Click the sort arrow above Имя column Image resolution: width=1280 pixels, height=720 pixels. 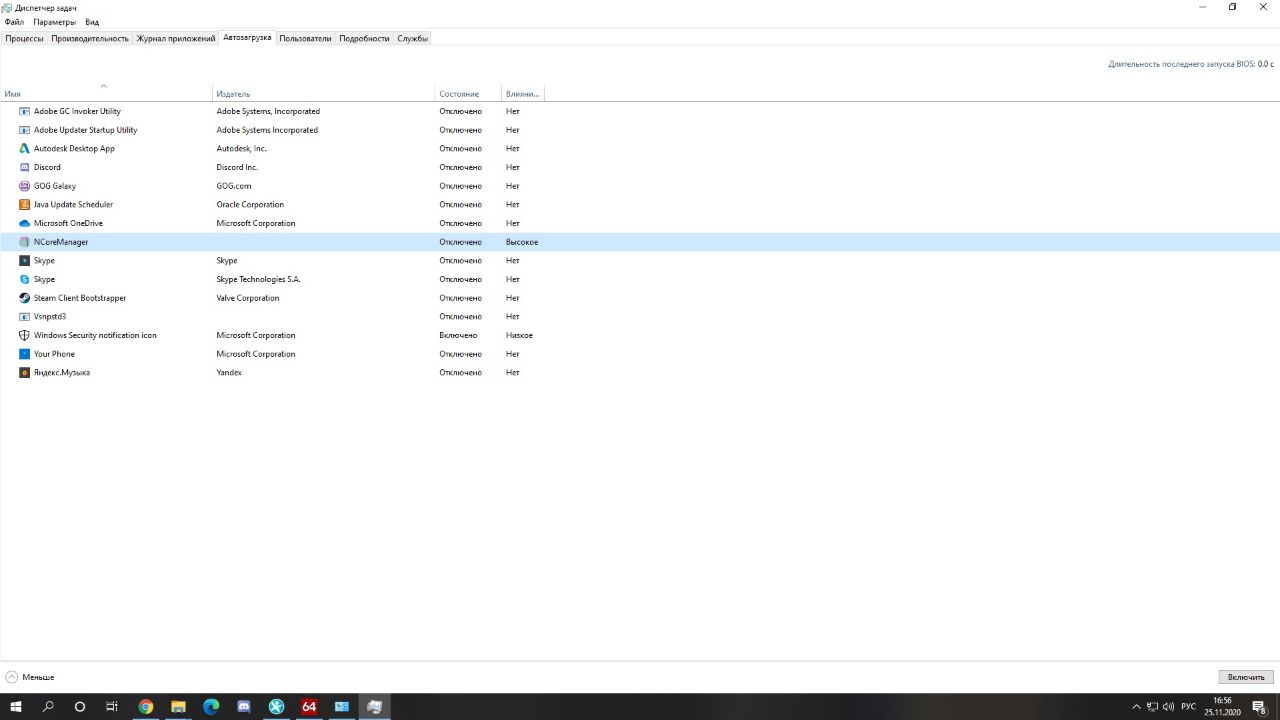(104, 85)
